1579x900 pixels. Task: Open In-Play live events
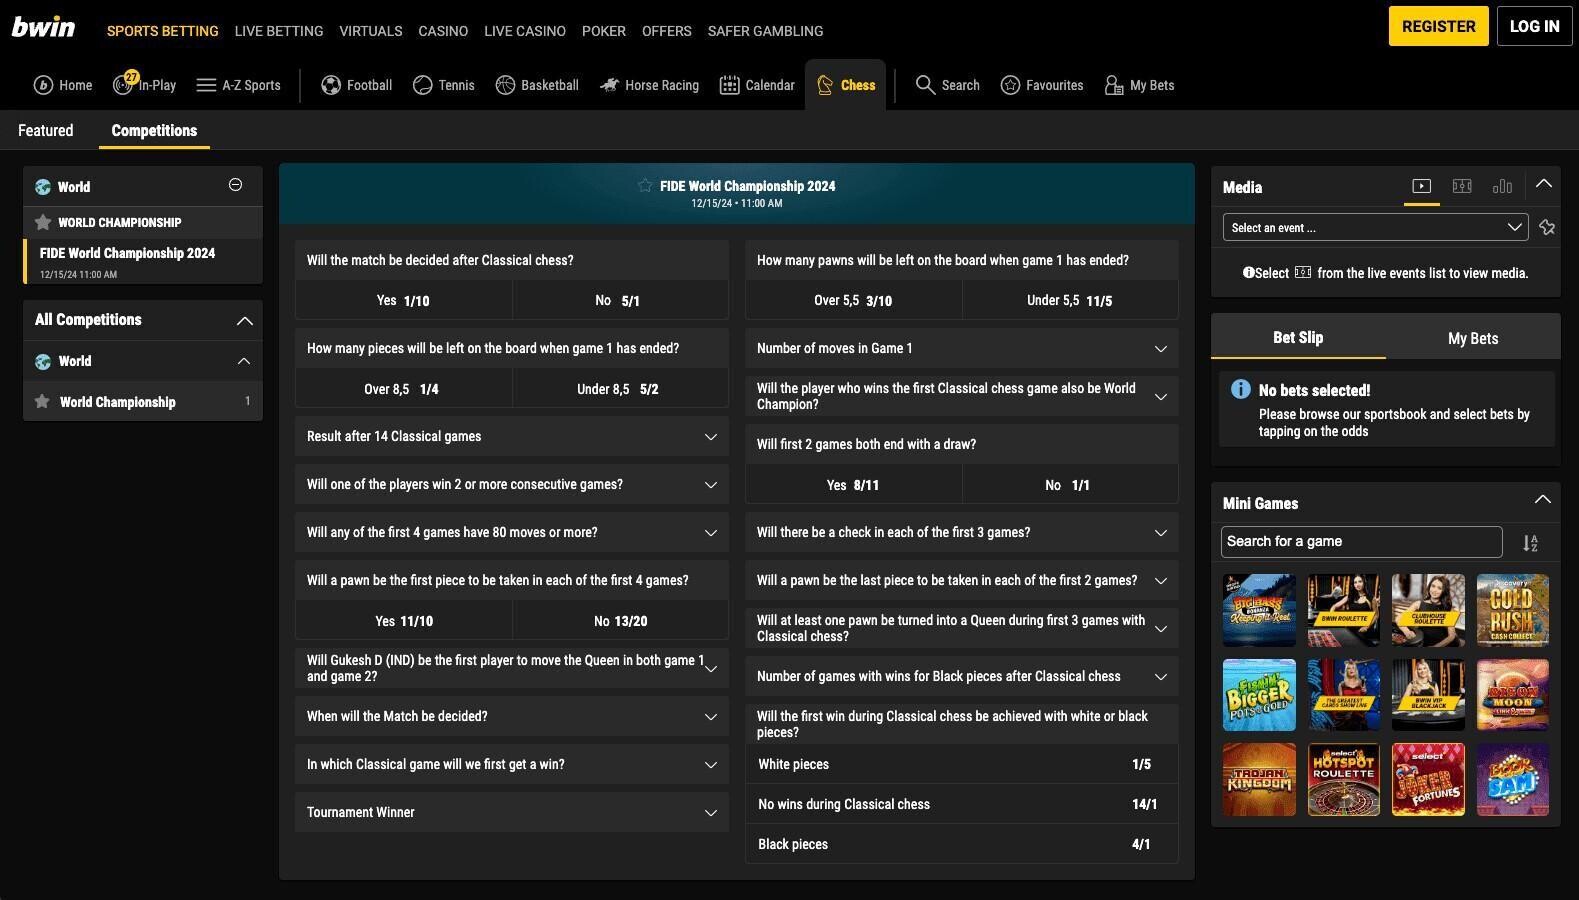144,85
